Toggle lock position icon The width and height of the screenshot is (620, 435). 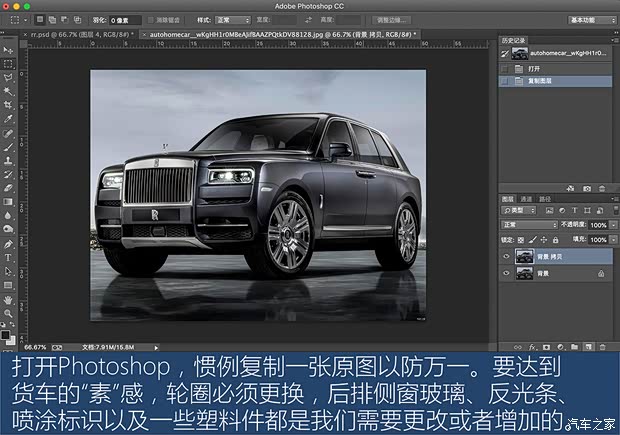pyautogui.click(x=544, y=240)
